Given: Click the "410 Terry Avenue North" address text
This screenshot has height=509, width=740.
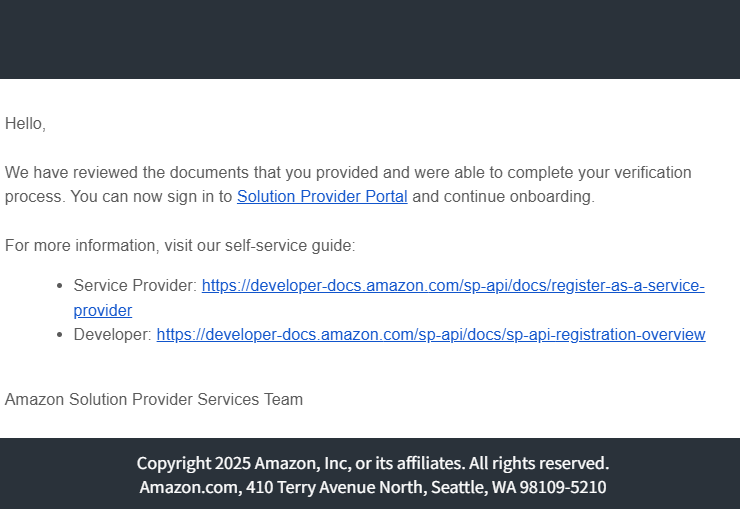Looking at the screenshot, I should 315,488.
